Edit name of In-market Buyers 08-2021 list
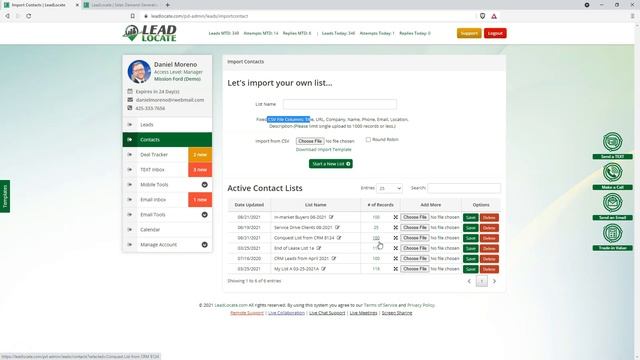The width and height of the screenshot is (640, 360). 331,217
